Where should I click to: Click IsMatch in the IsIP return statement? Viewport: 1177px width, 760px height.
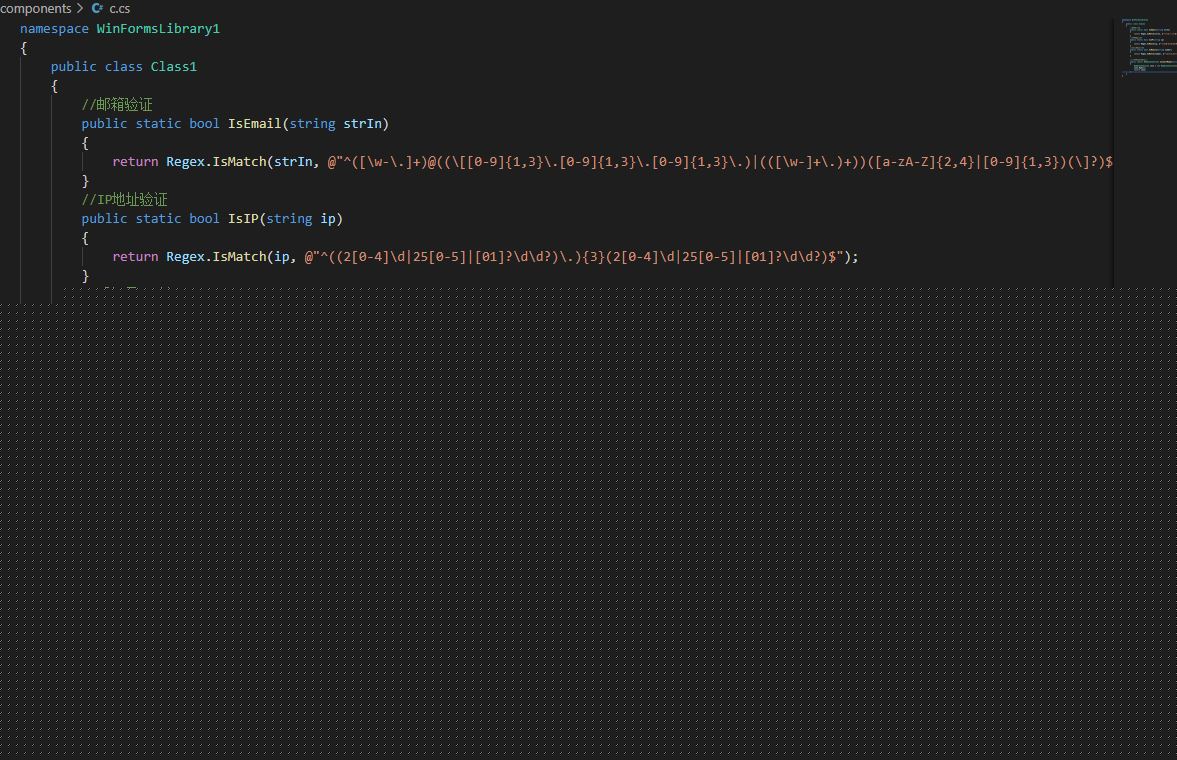click(239, 256)
